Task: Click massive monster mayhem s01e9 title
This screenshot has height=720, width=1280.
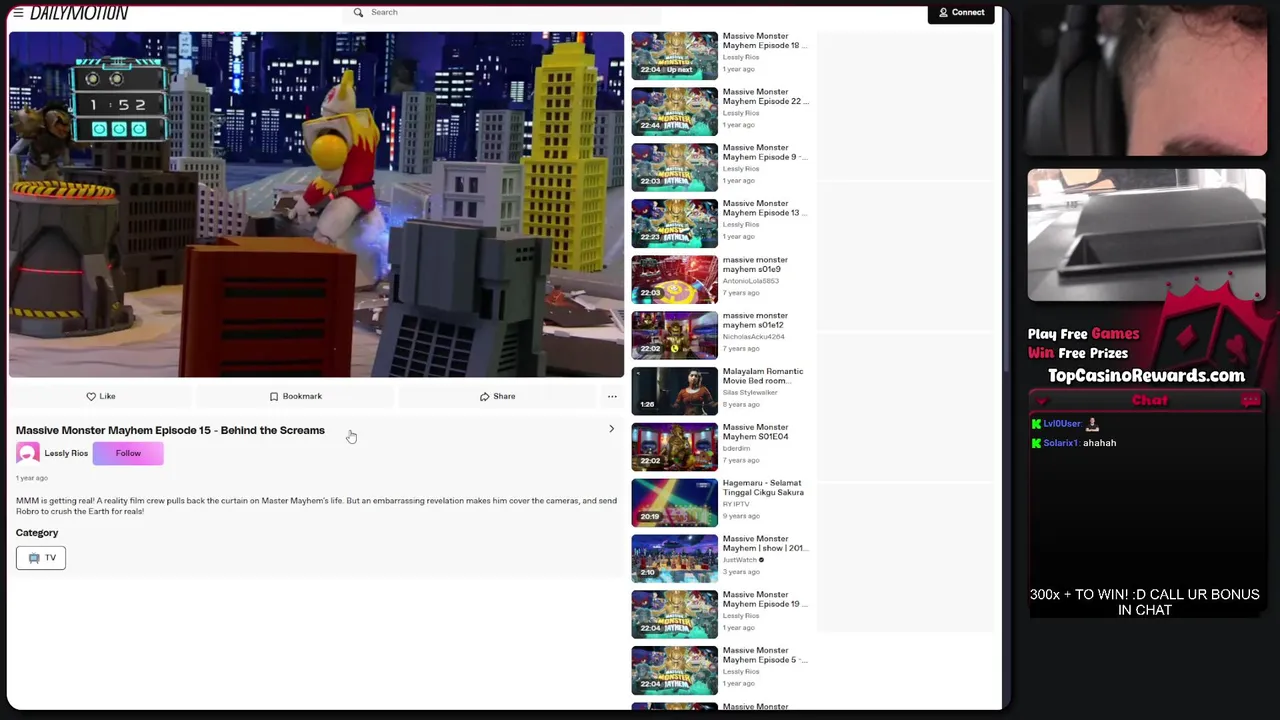Action: tap(755, 265)
